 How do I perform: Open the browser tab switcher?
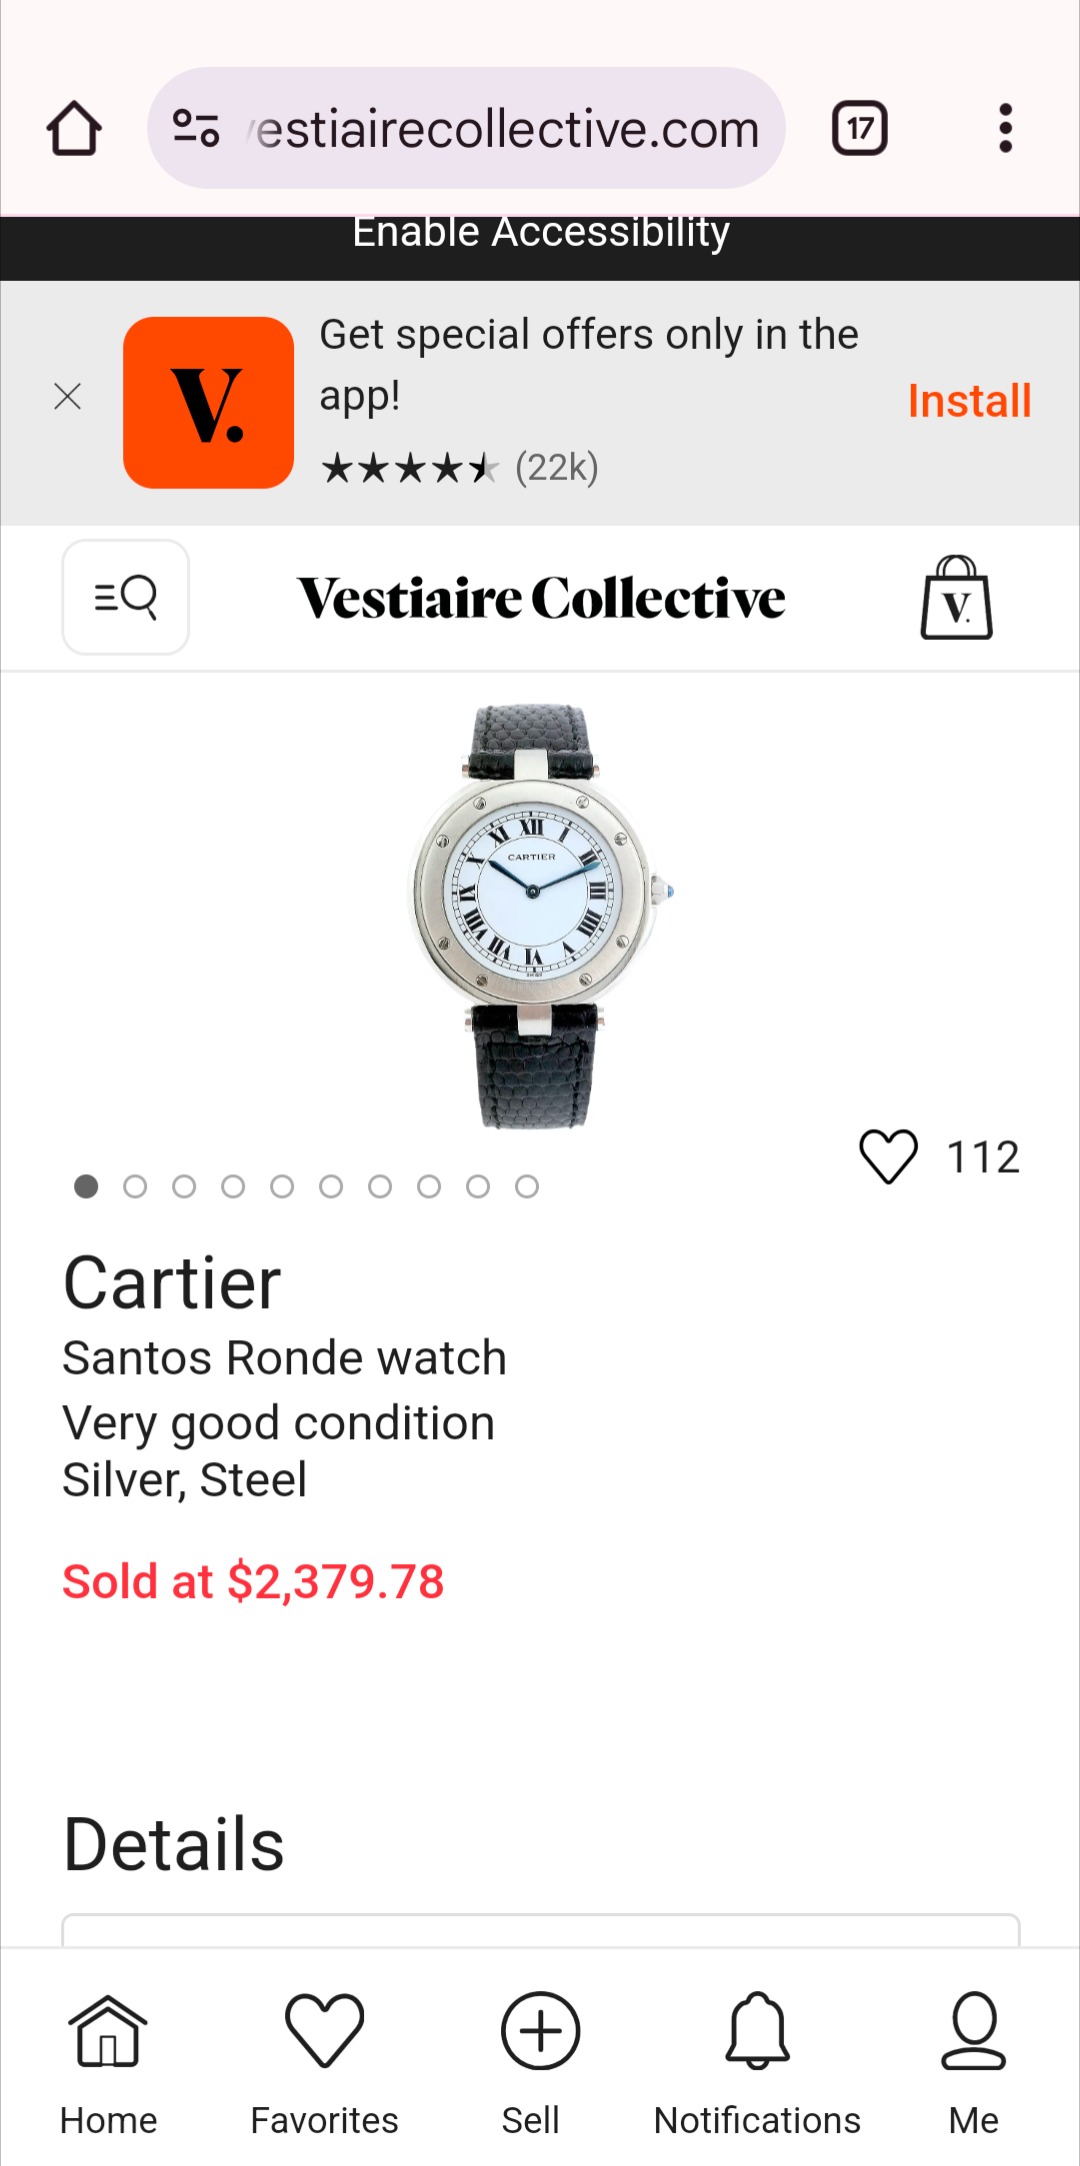click(859, 129)
